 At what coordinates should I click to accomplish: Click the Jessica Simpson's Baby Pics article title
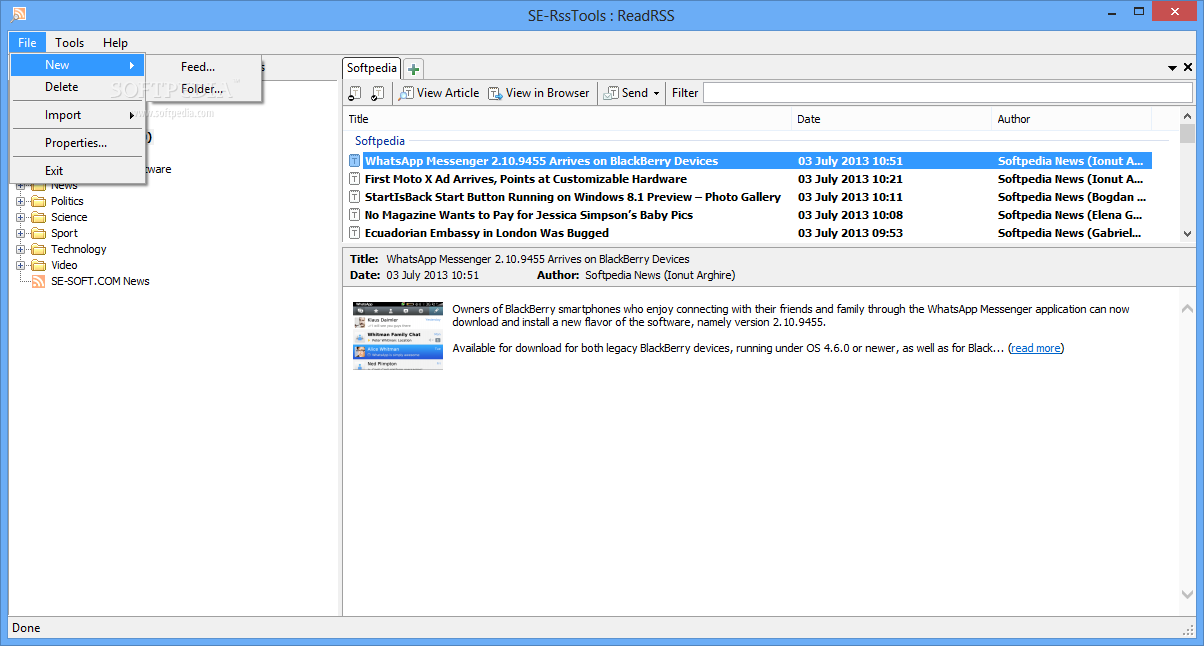point(529,215)
